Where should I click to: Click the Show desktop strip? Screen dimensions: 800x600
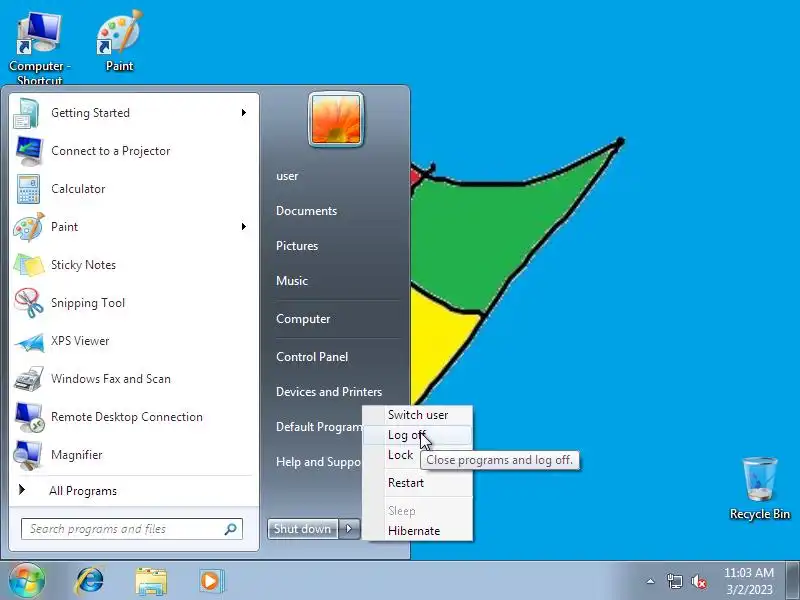click(x=793, y=581)
